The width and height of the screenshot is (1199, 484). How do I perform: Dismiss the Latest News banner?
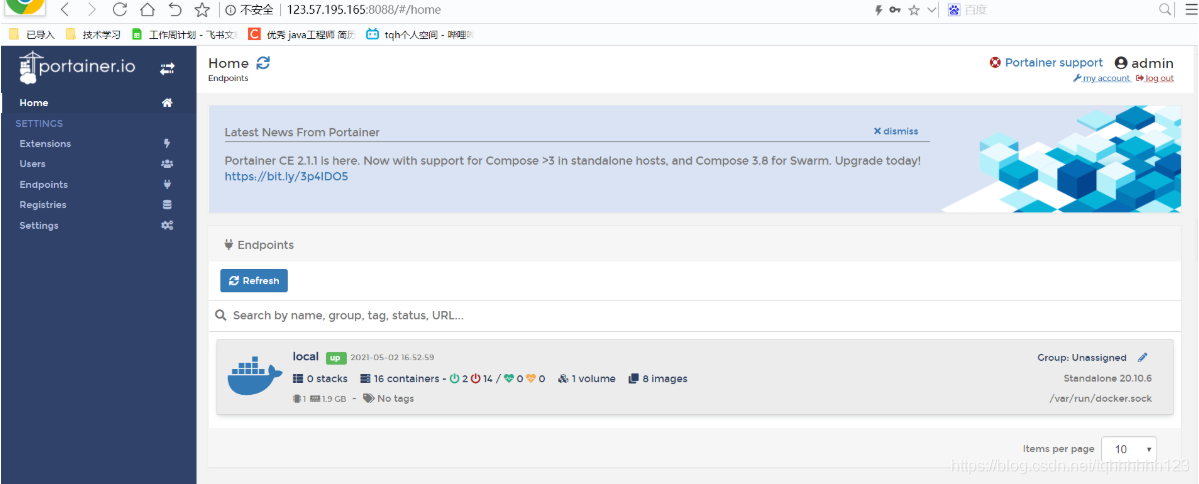896,132
